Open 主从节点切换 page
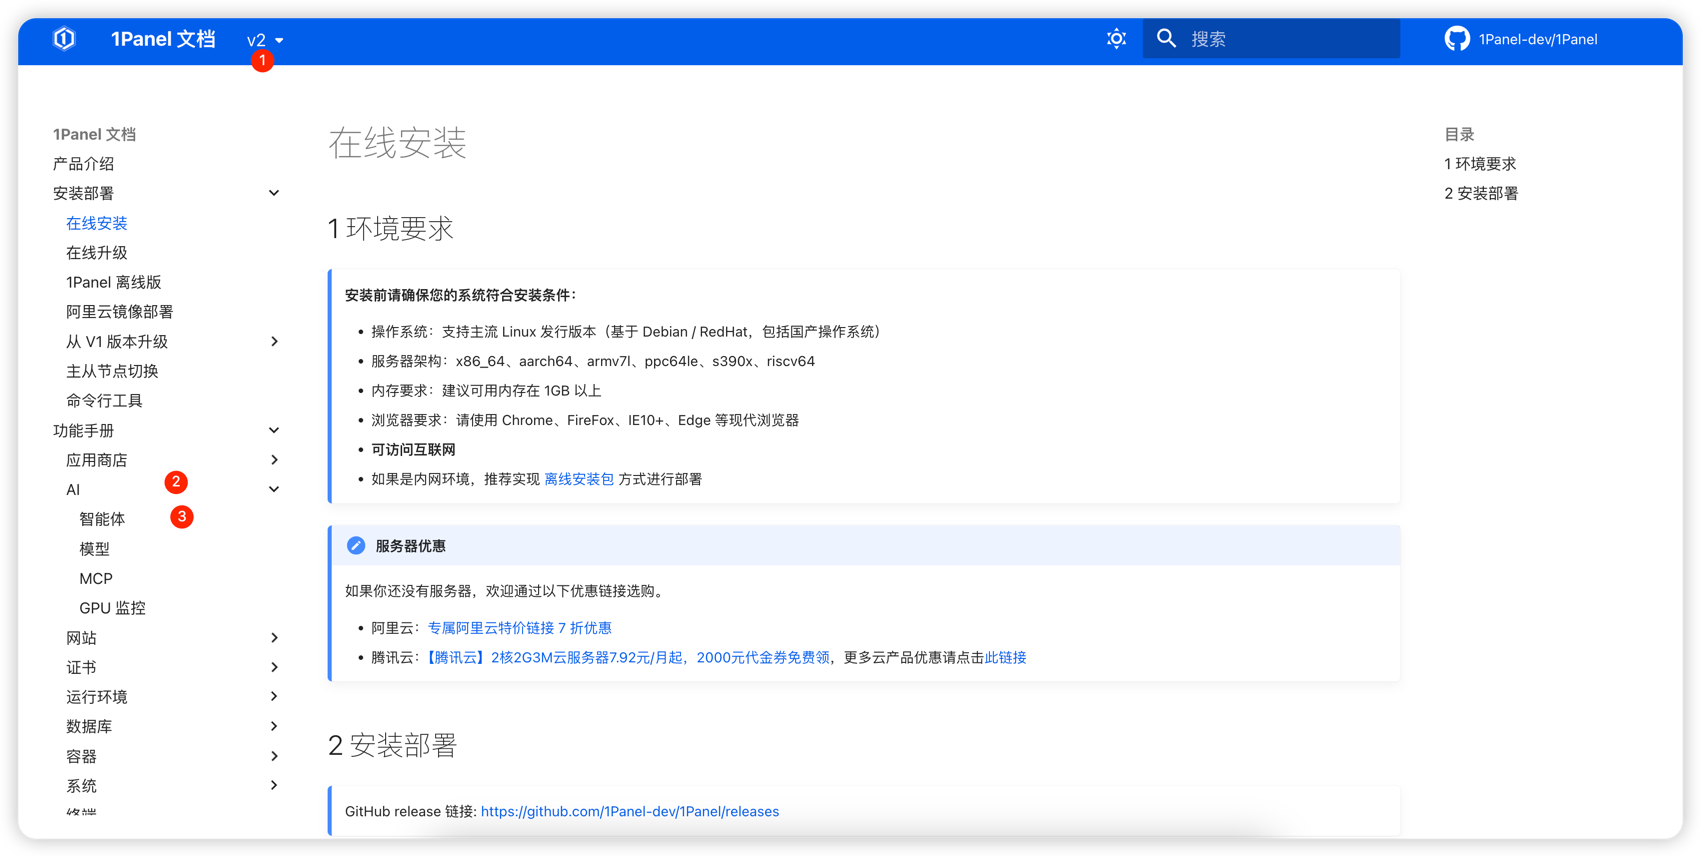The height and width of the screenshot is (857, 1701). tap(112, 371)
